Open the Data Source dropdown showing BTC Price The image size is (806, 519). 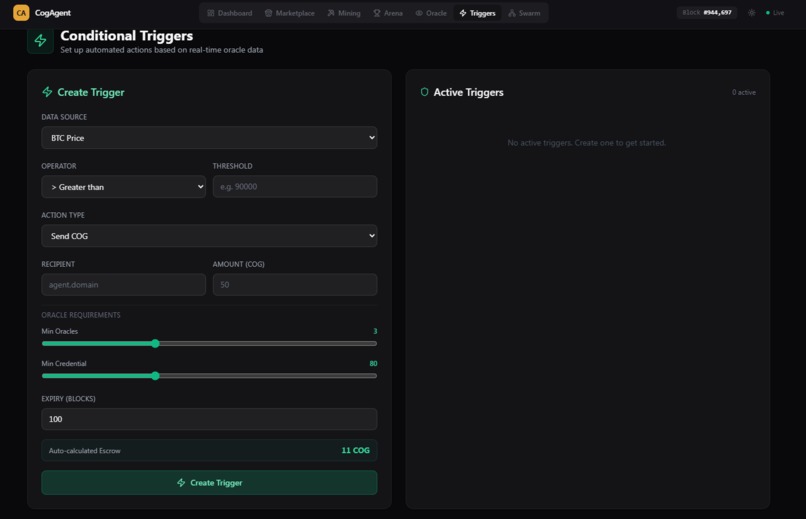pos(209,138)
